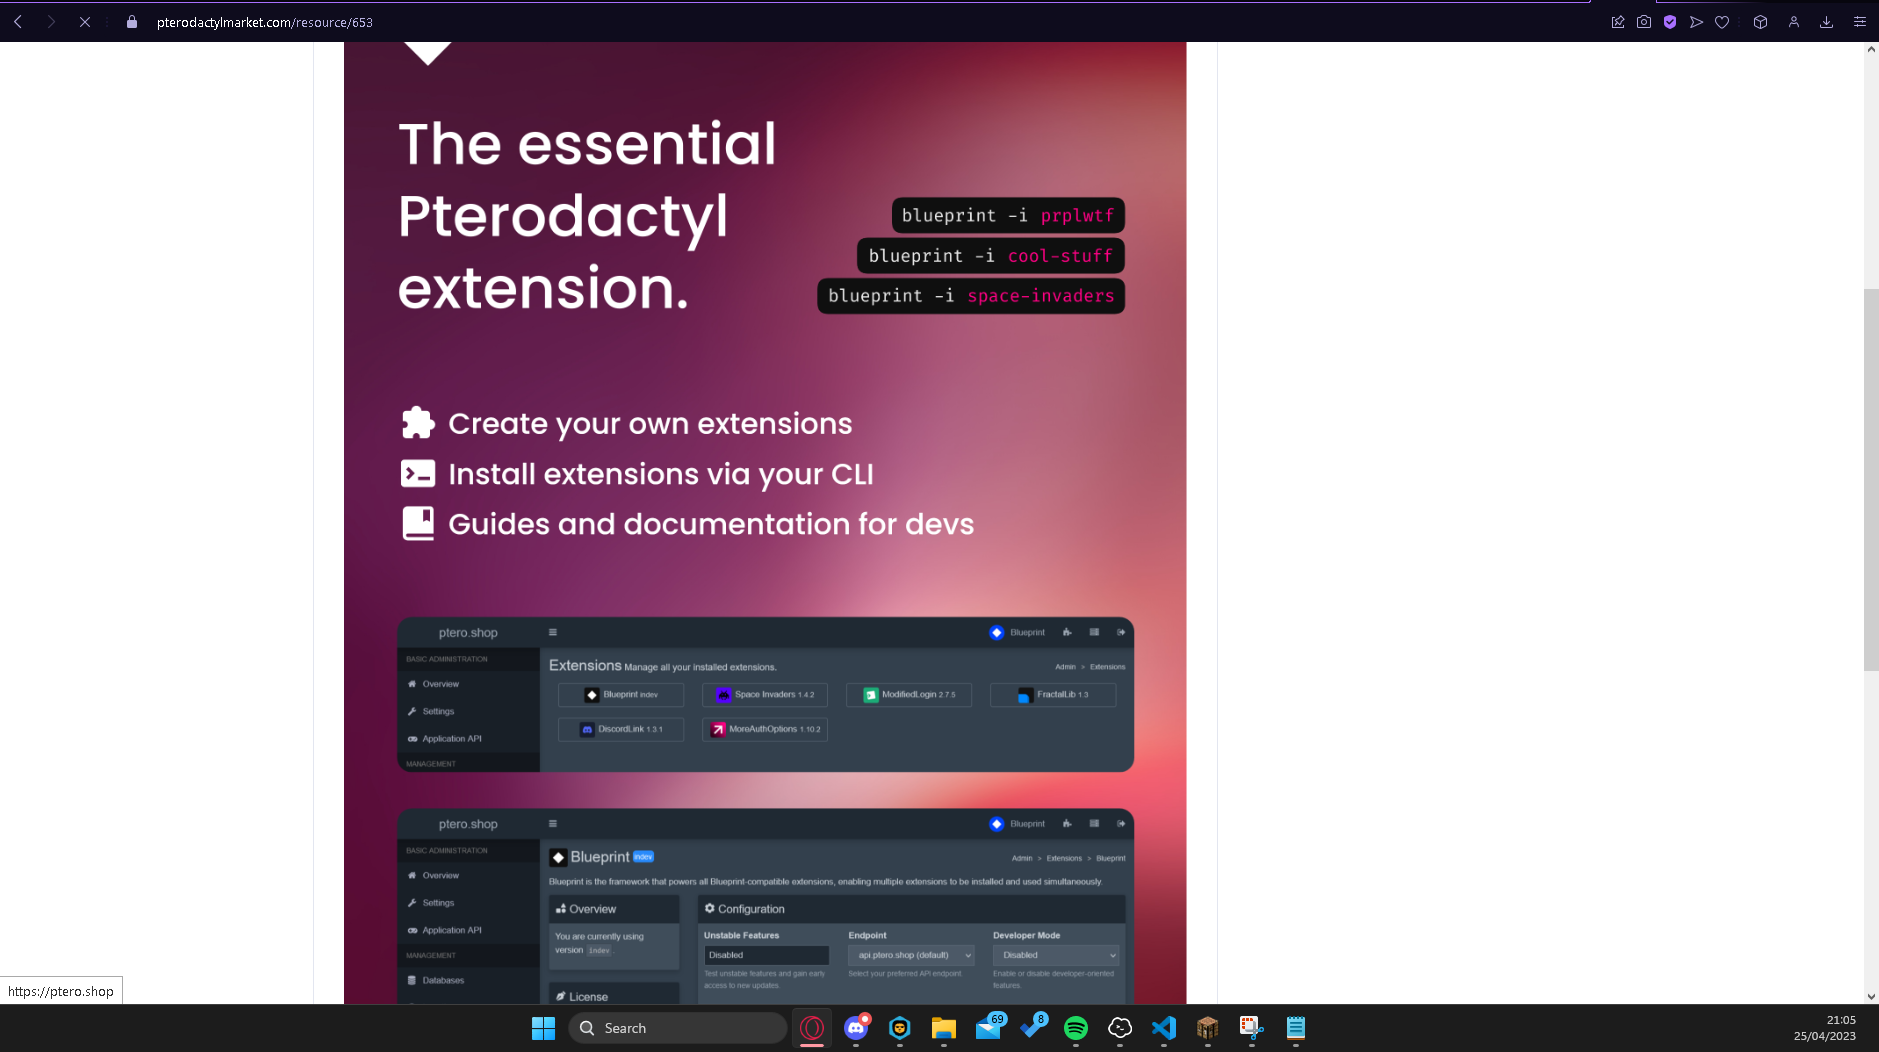Open Spotify from the taskbar
The width and height of the screenshot is (1879, 1052).
[1076, 1028]
